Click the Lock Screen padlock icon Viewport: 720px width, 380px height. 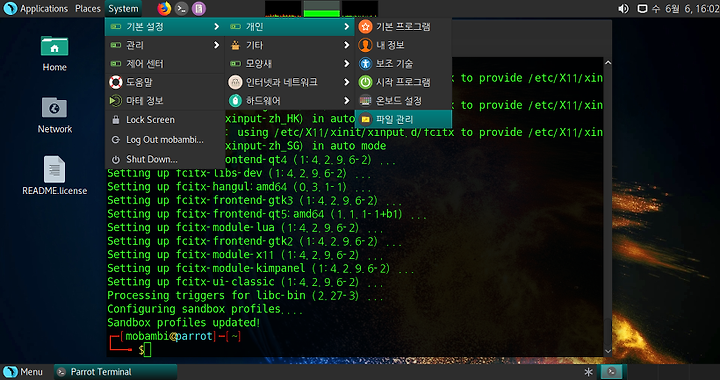116,120
